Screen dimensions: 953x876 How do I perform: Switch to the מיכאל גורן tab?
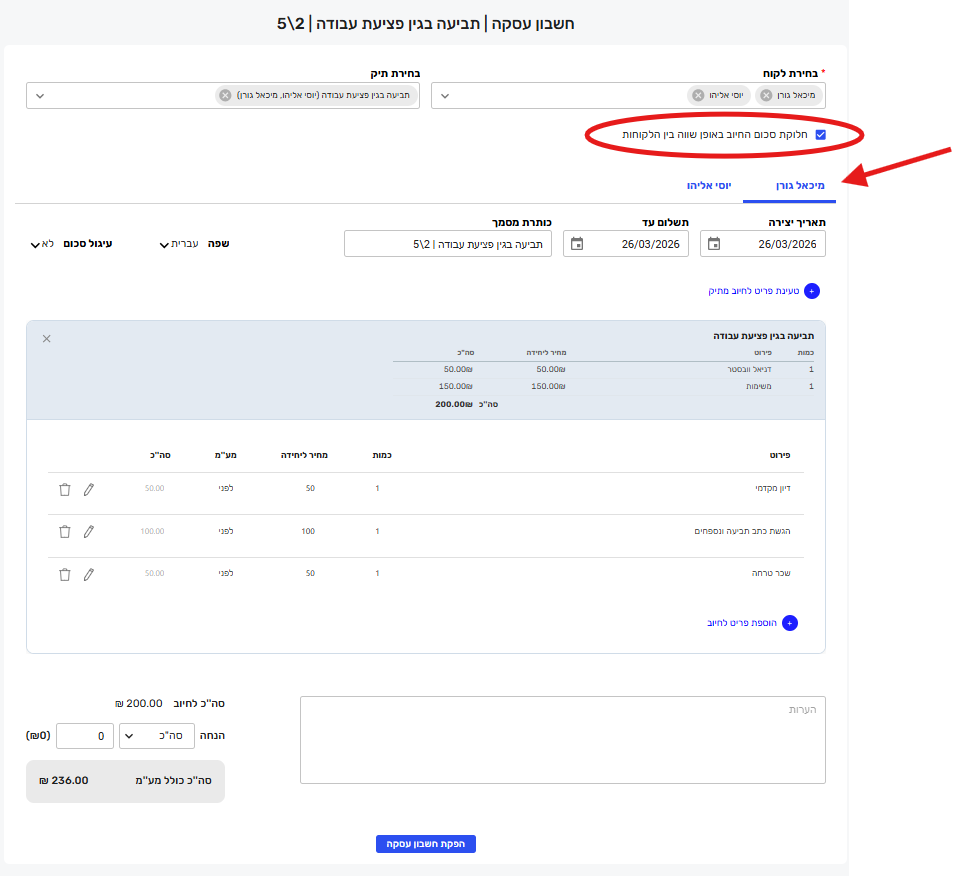(799, 186)
